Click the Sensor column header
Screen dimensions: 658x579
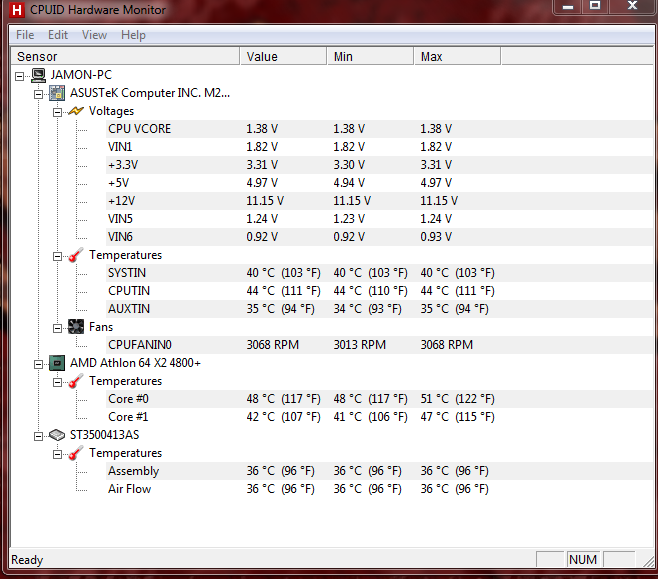point(125,56)
